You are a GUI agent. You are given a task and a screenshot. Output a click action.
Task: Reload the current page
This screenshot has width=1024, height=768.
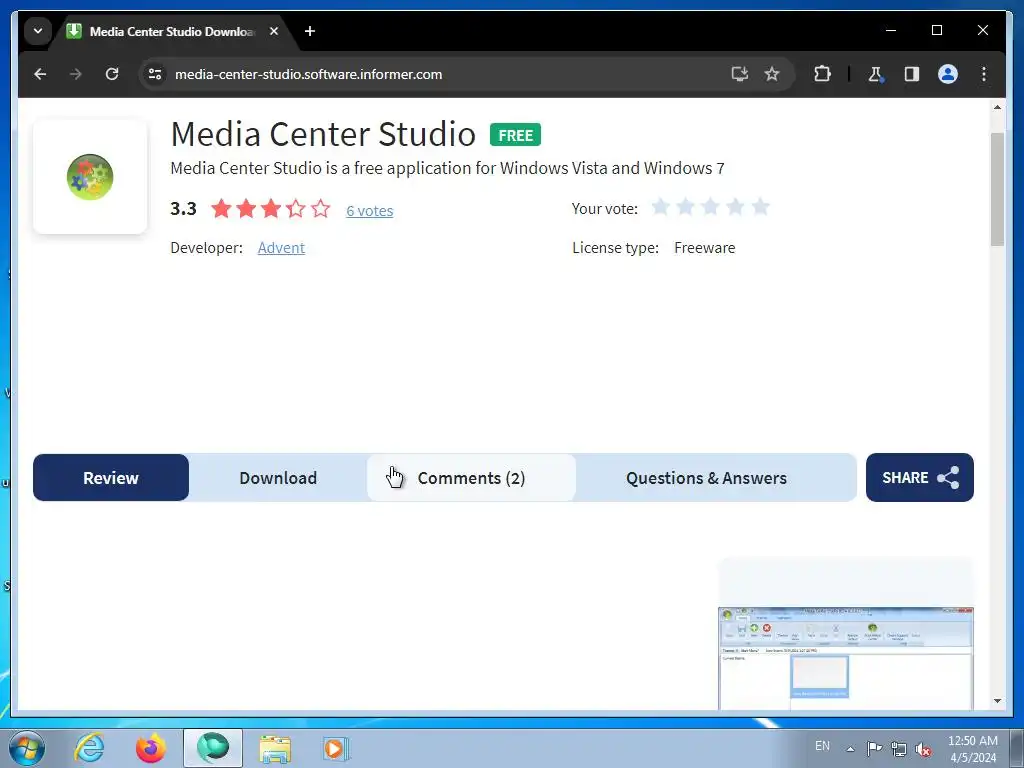[x=112, y=74]
